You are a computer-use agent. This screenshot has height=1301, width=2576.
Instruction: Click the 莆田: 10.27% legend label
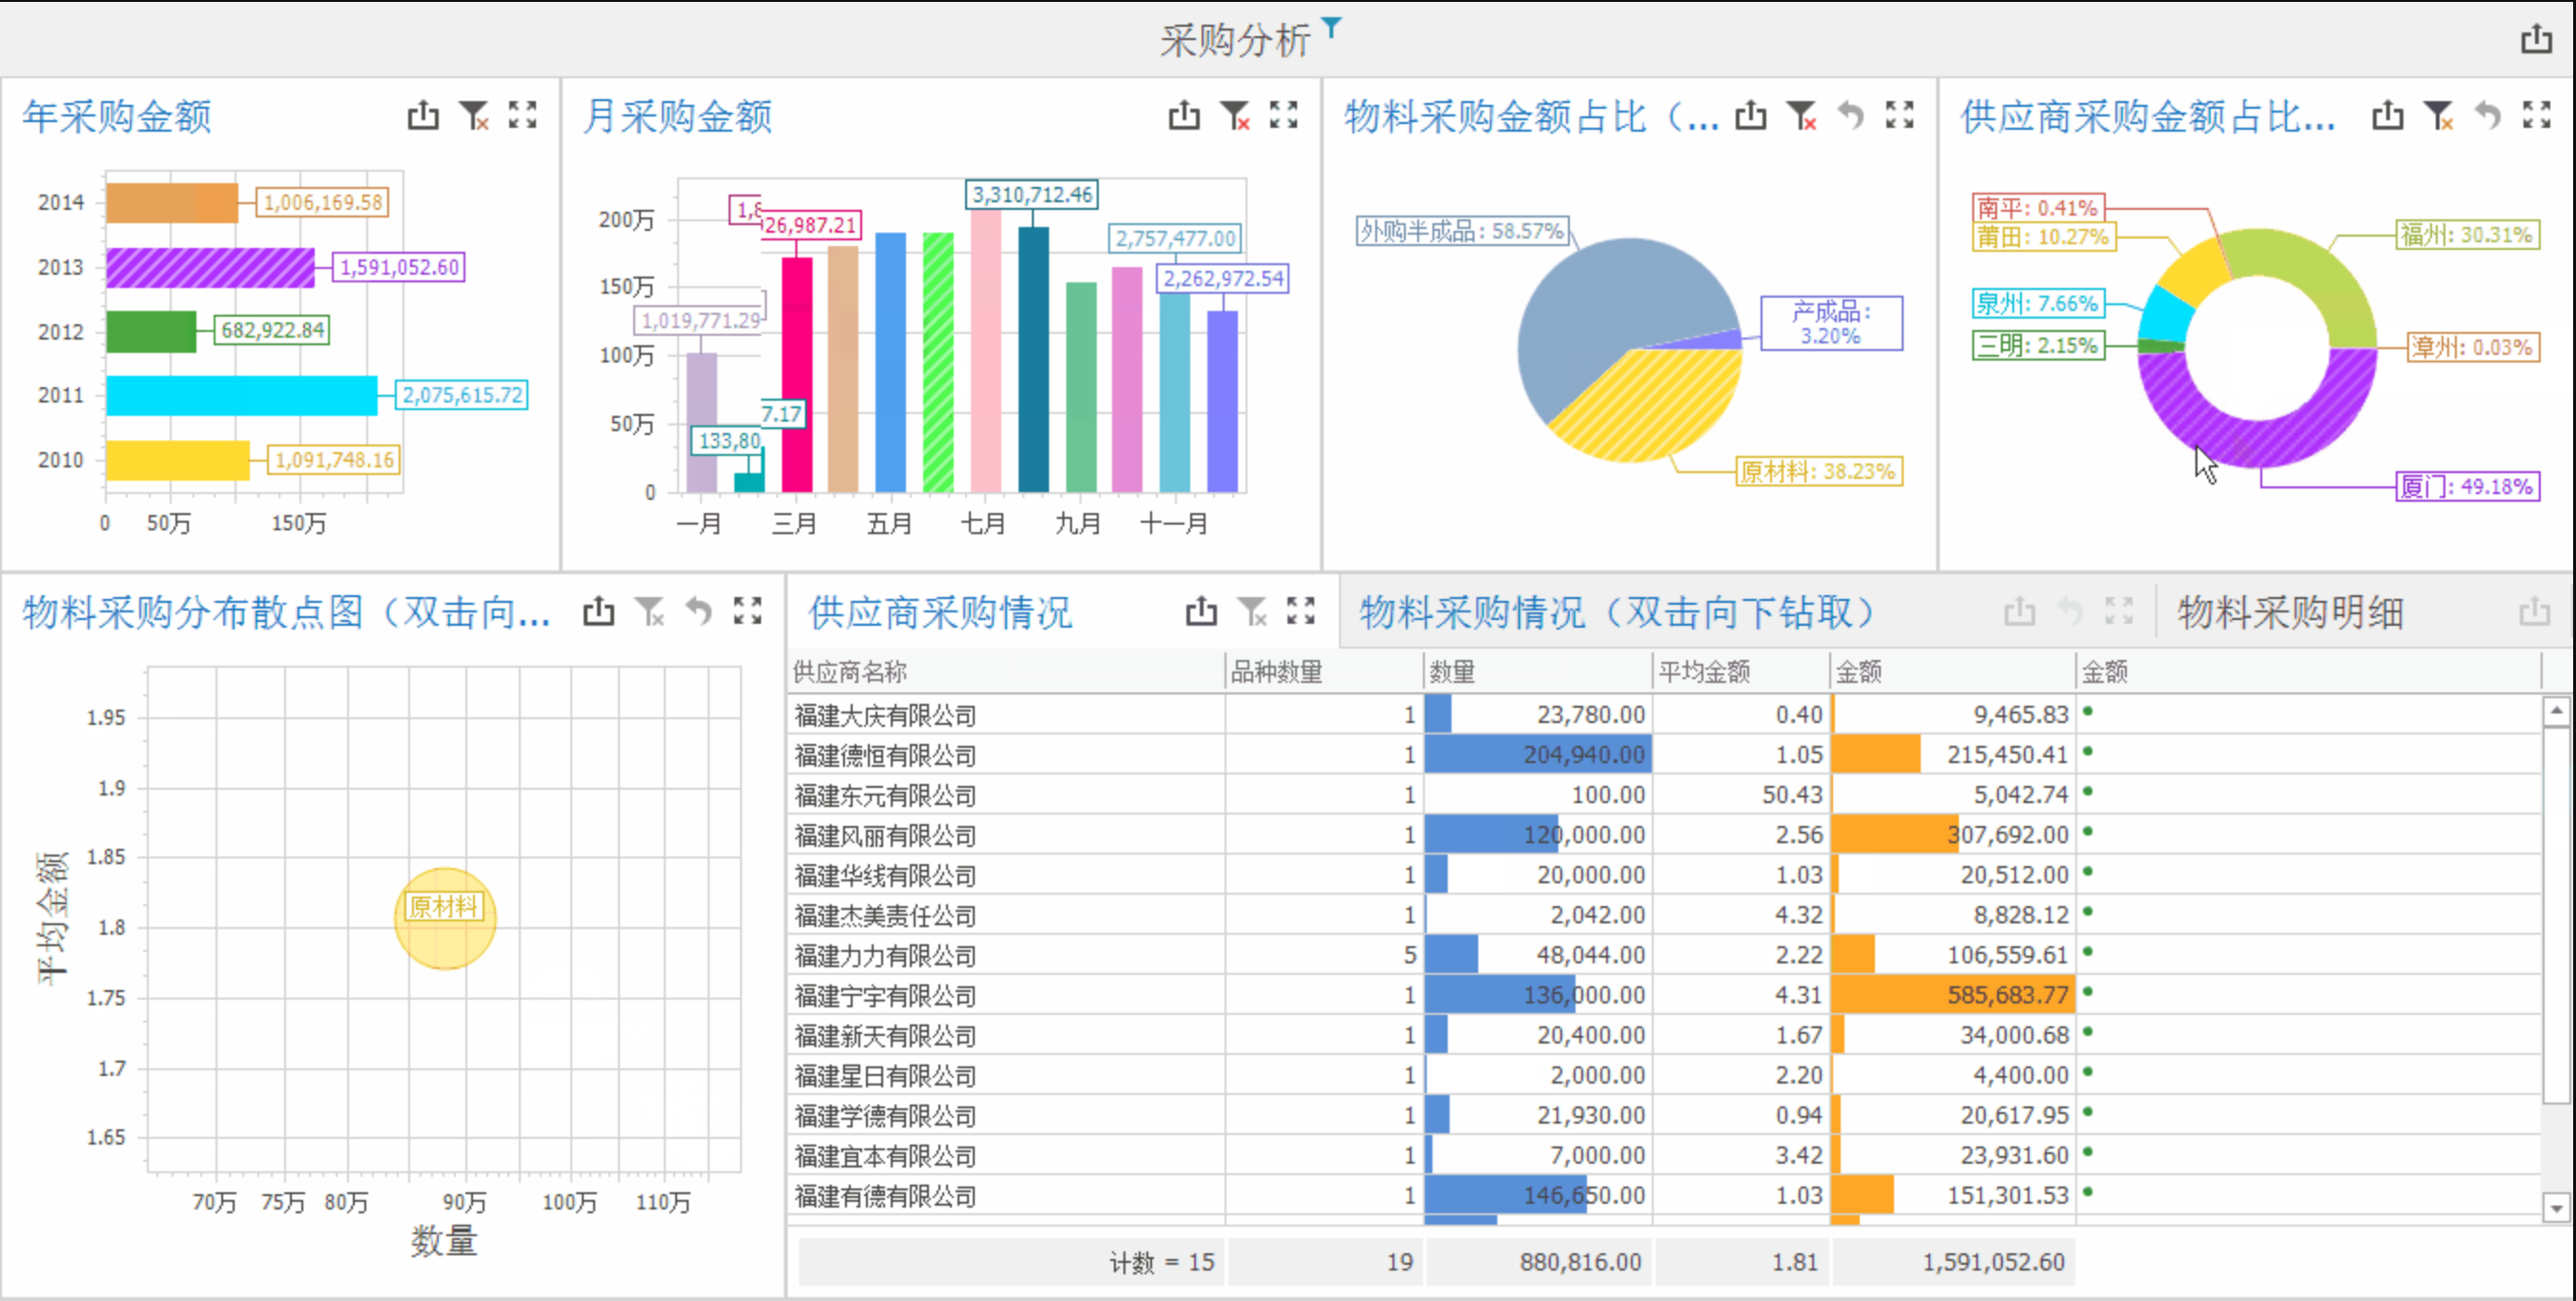2044,237
